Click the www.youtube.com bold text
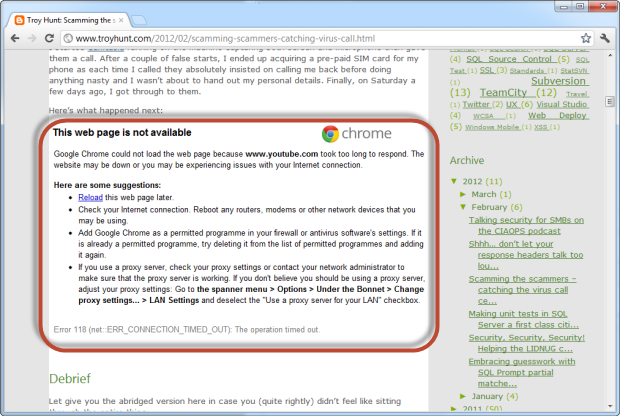This screenshot has width=620, height=416. click(x=282, y=154)
